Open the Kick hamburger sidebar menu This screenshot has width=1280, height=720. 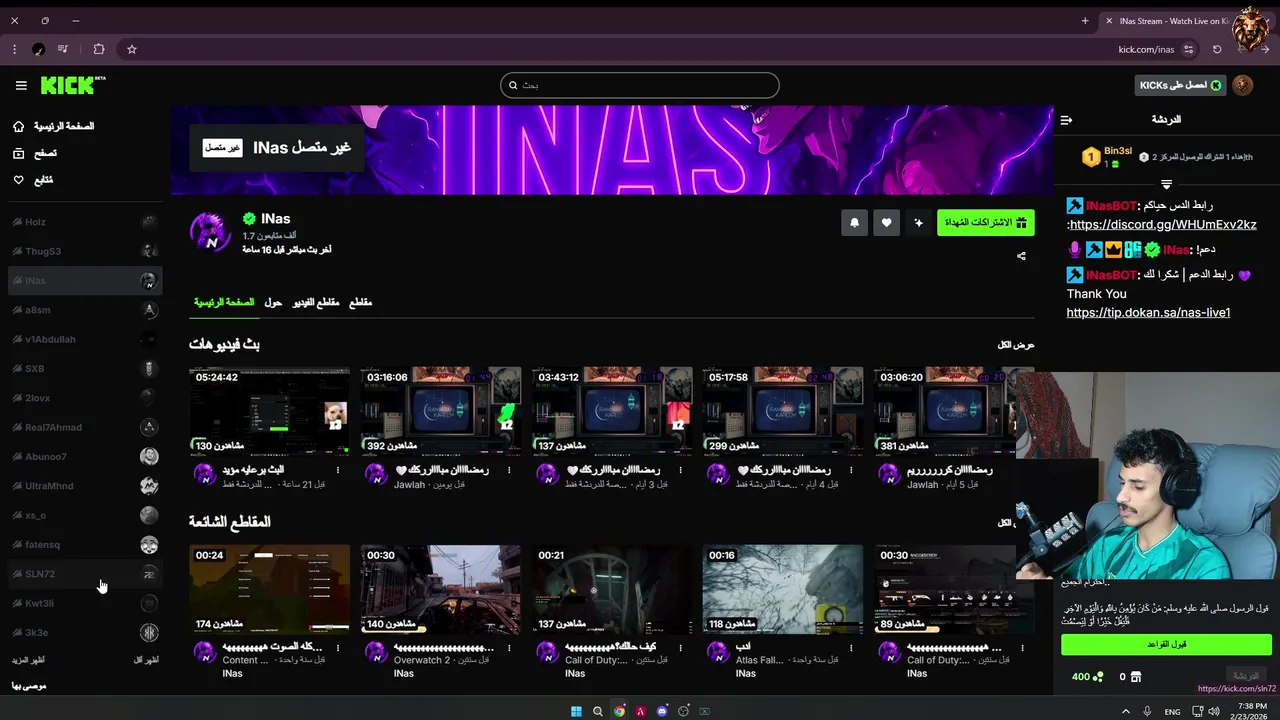pos(21,86)
